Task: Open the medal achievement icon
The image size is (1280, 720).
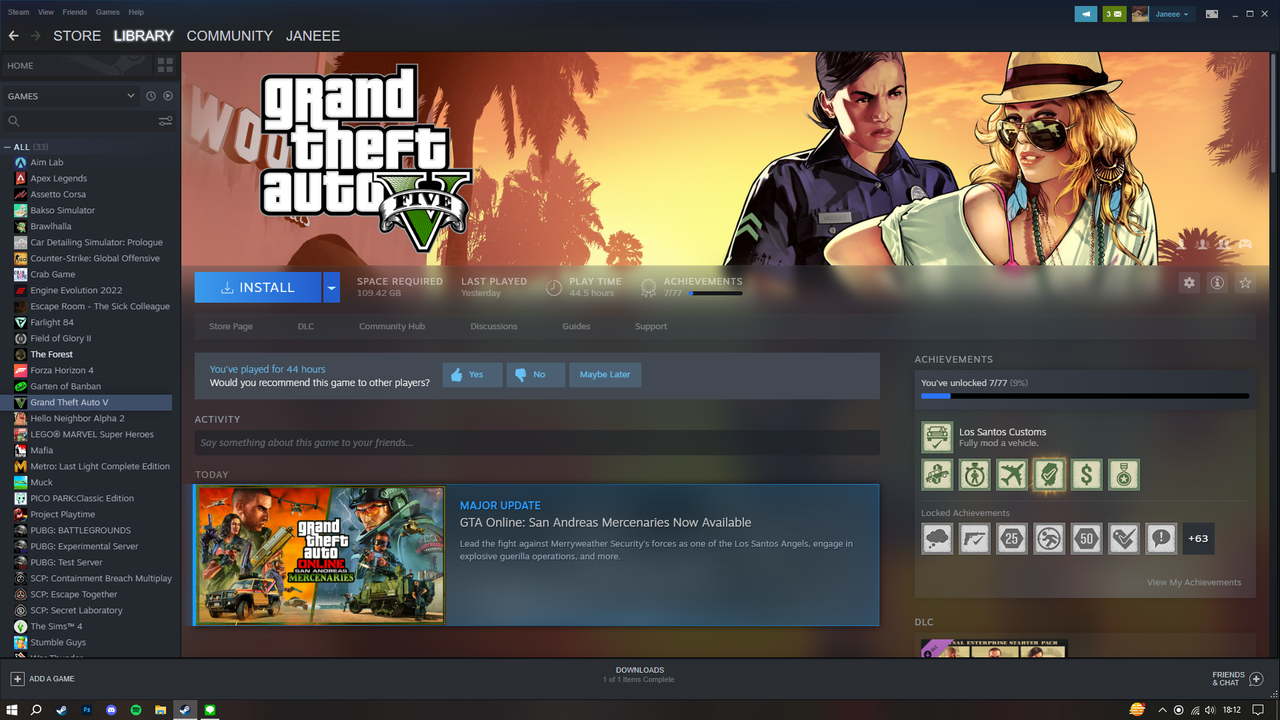Action: (x=1124, y=474)
